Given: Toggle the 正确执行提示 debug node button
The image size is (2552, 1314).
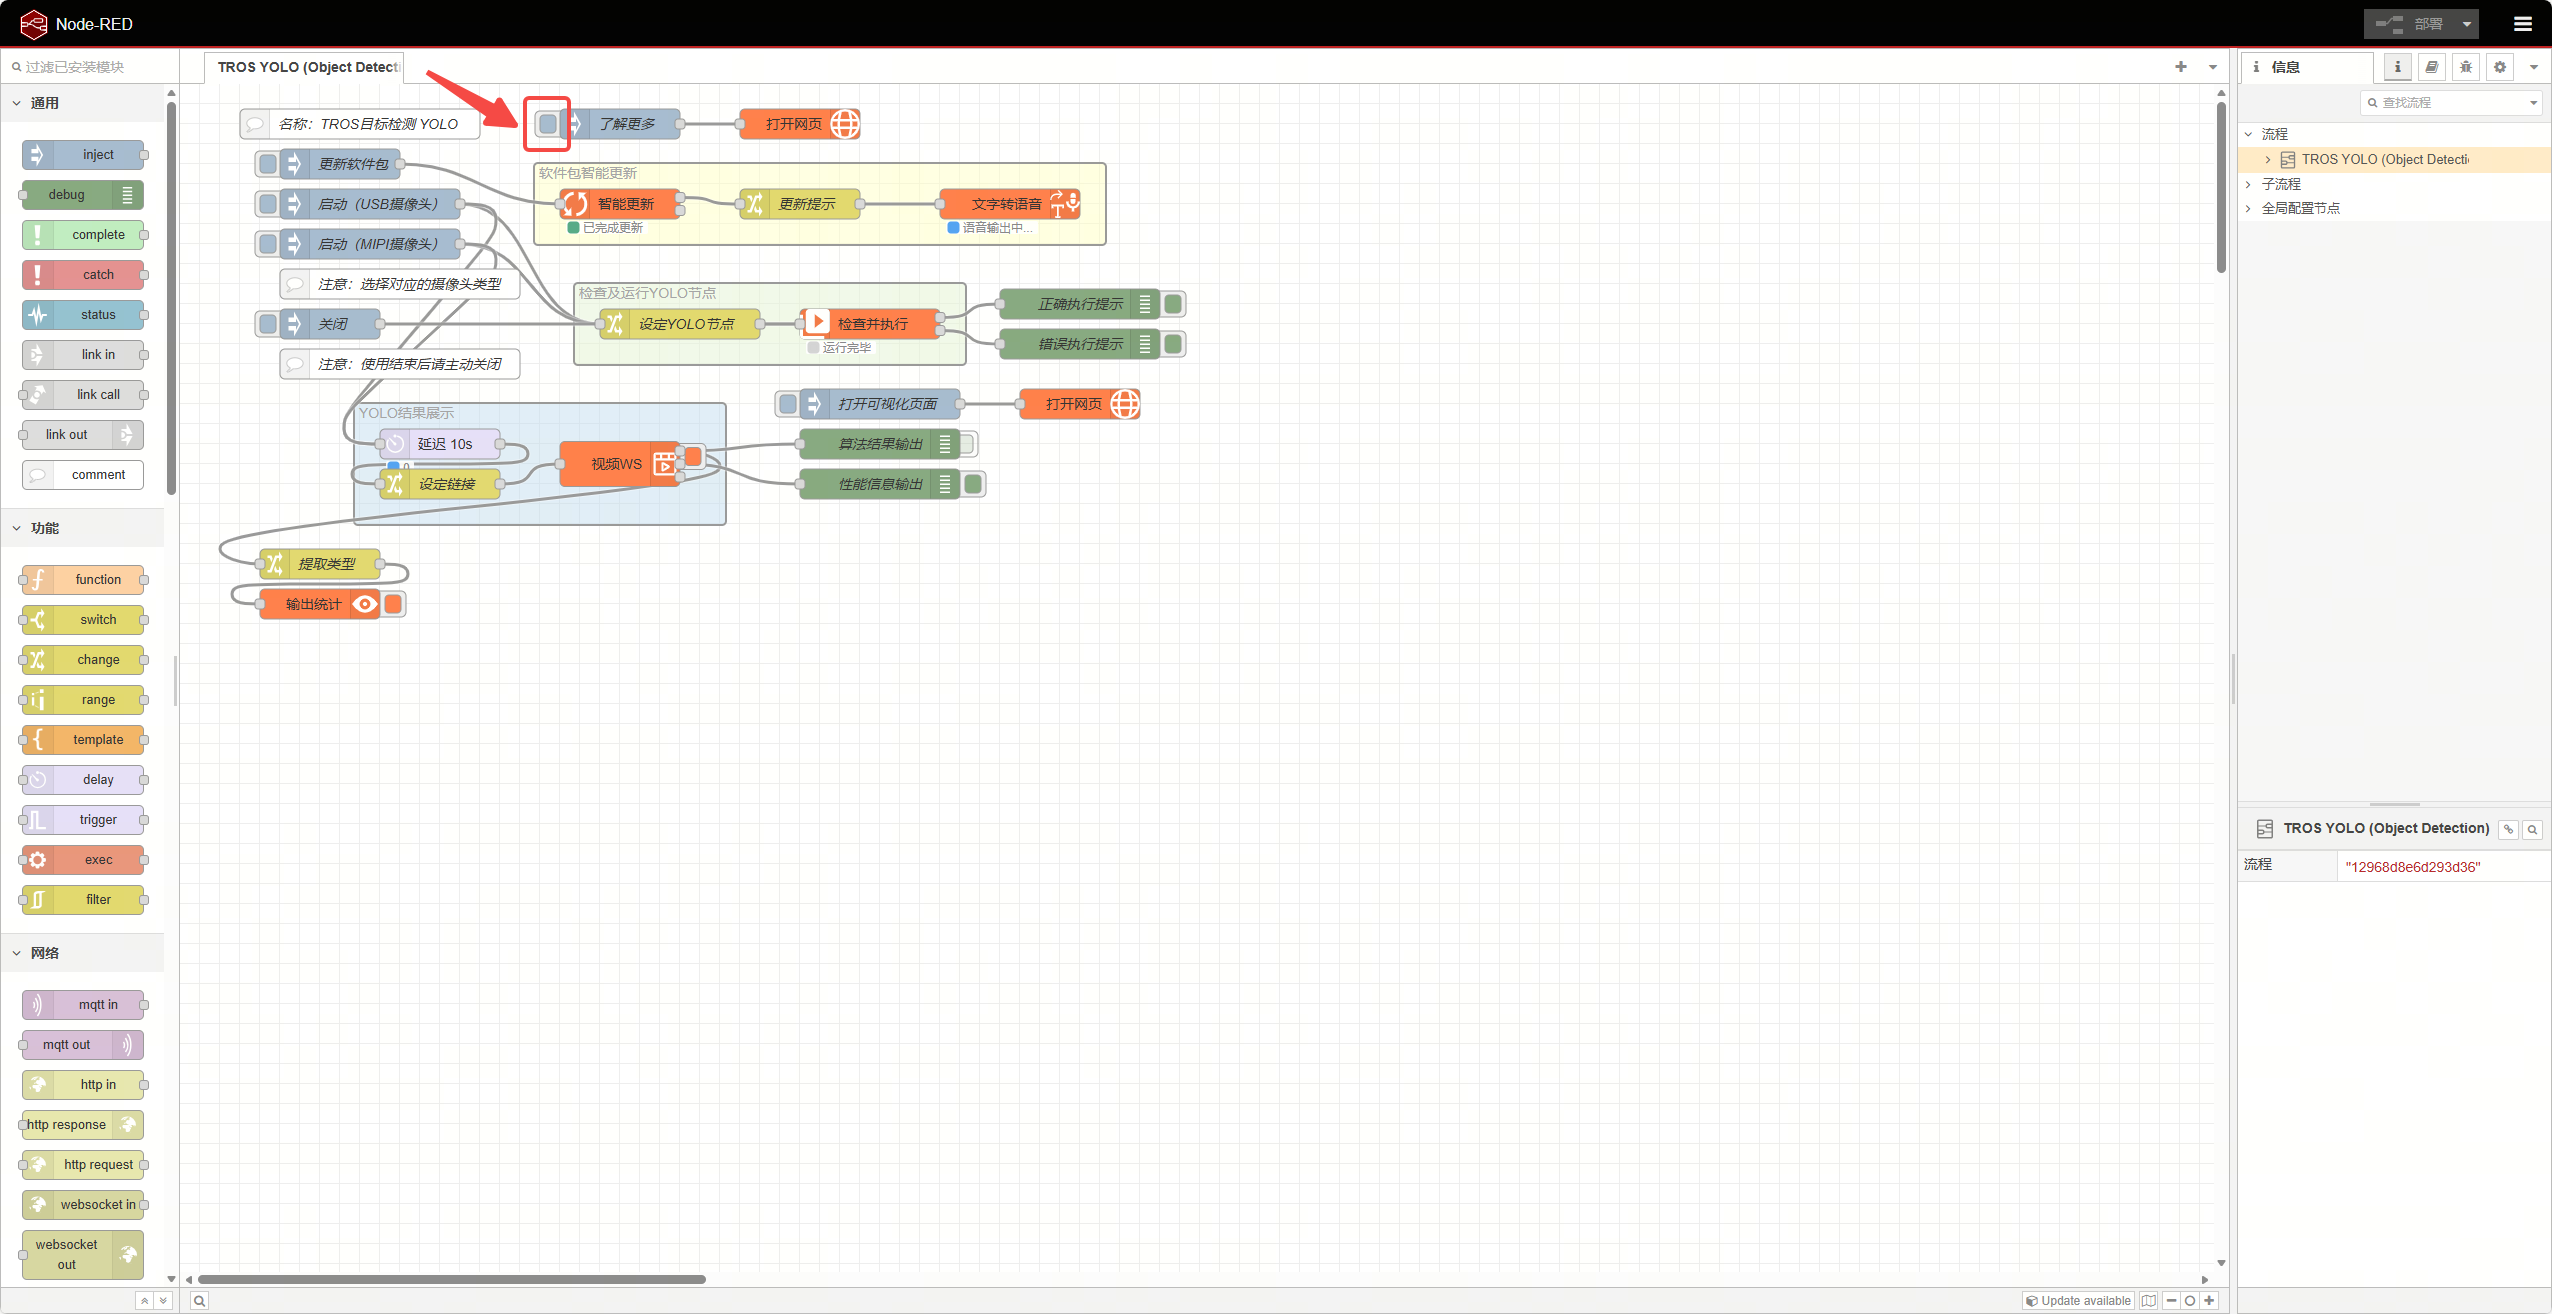Looking at the screenshot, I should click(1174, 304).
